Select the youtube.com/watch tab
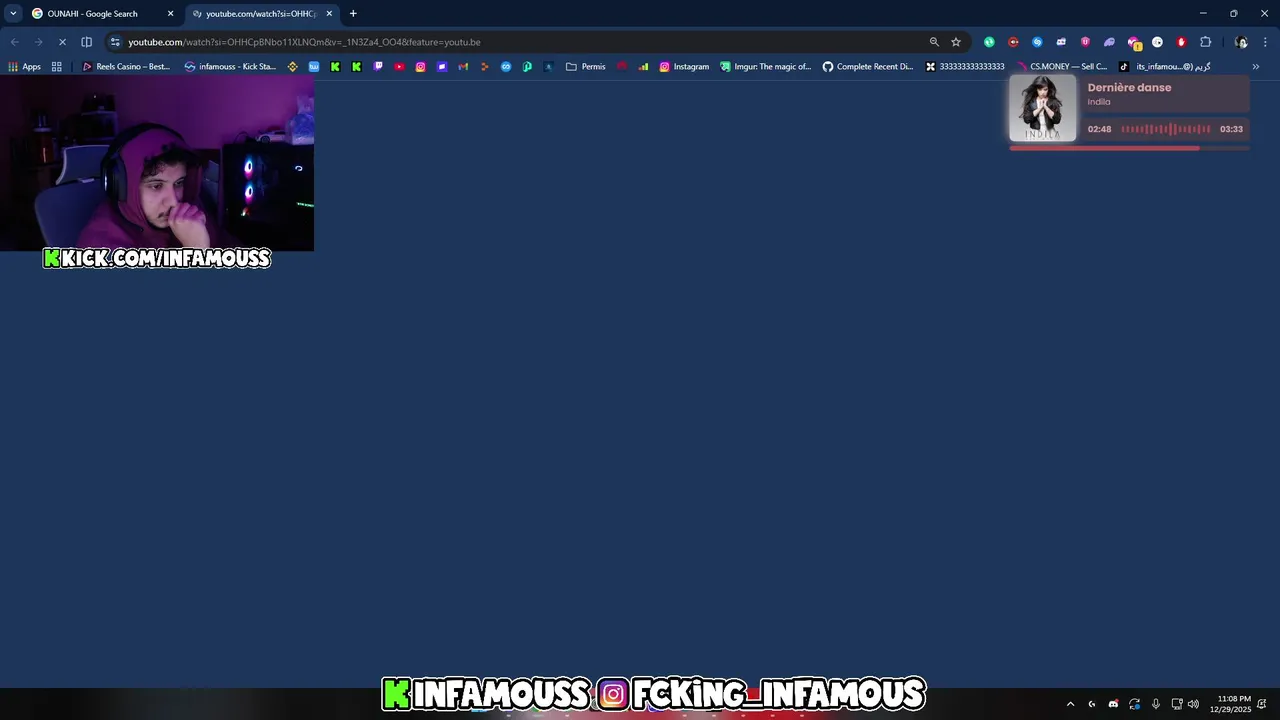The width and height of the screenshot is (1280, 720). coord(260,14)
